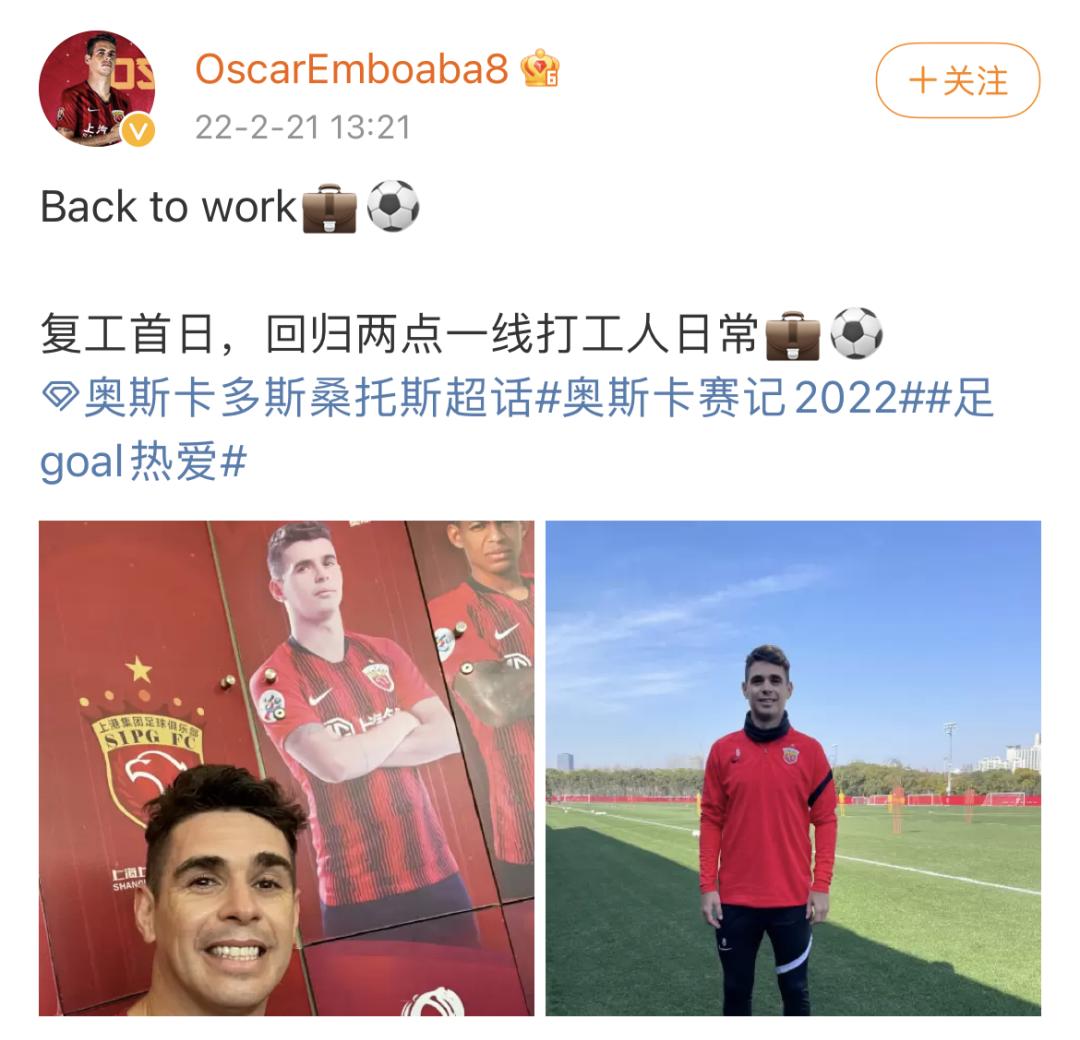Click the diamond super-topic icon

pyautogui.click(x=60, y=397)
